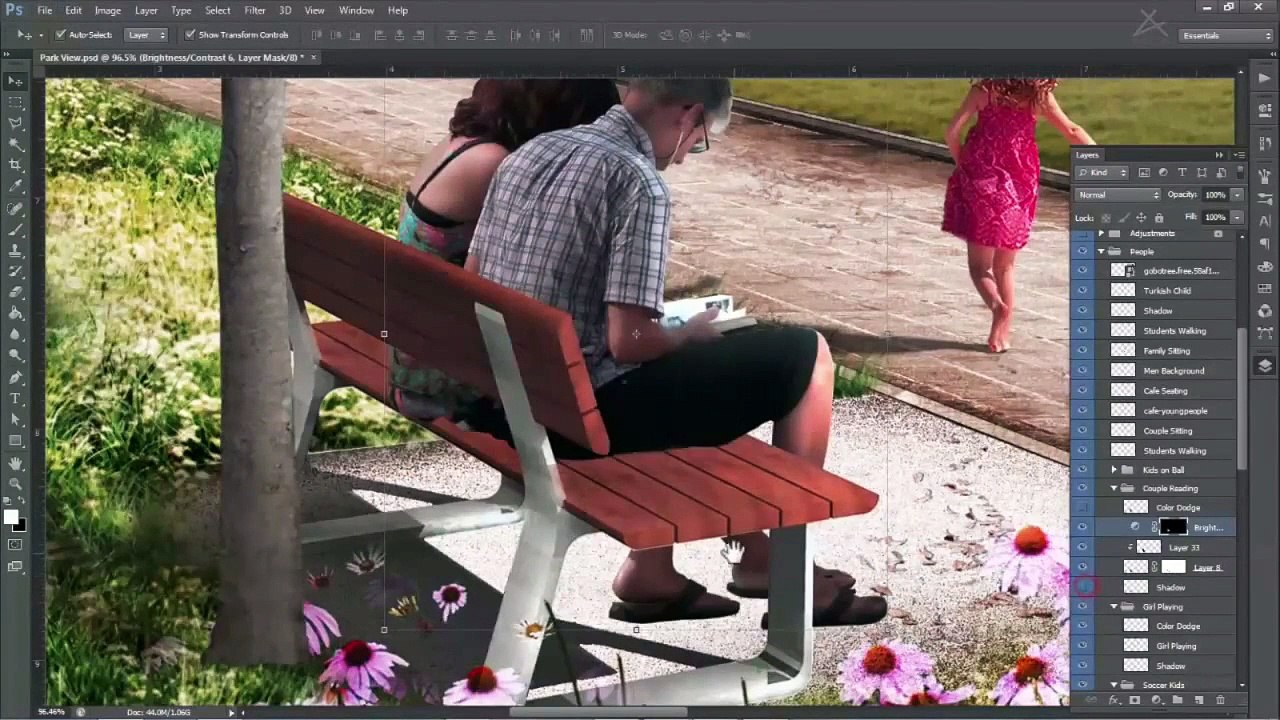
Task: Select the Hand tool in toolbox
Action: (x=15, y=464)
